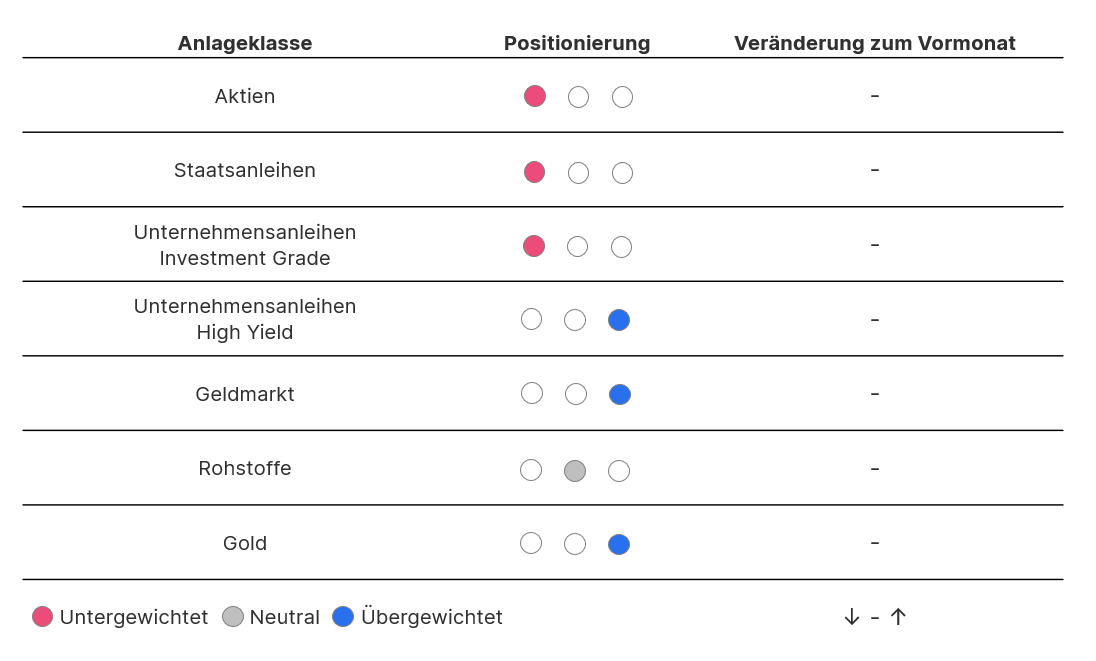Click the Geldmarkt row label
Image resolution: width=1096 pixels, height=661 pixels.
coord(245,394)
